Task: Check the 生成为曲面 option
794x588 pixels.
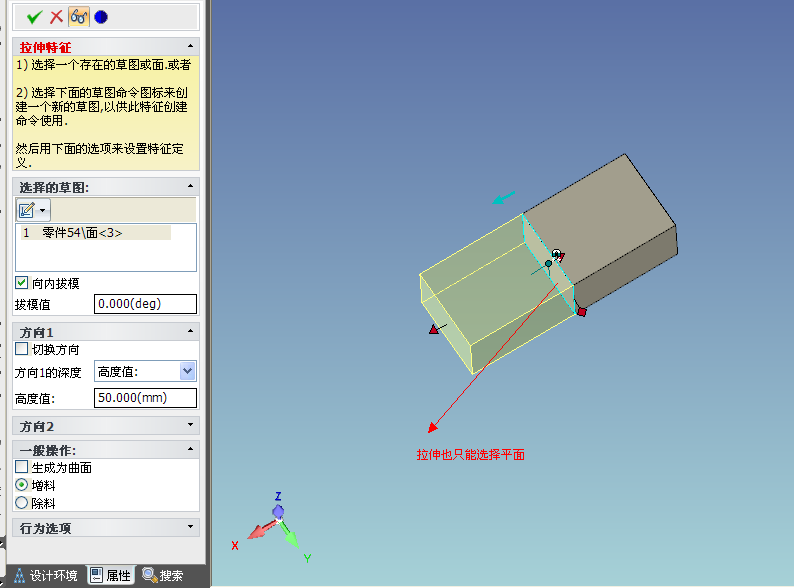Action: point(22,467)
